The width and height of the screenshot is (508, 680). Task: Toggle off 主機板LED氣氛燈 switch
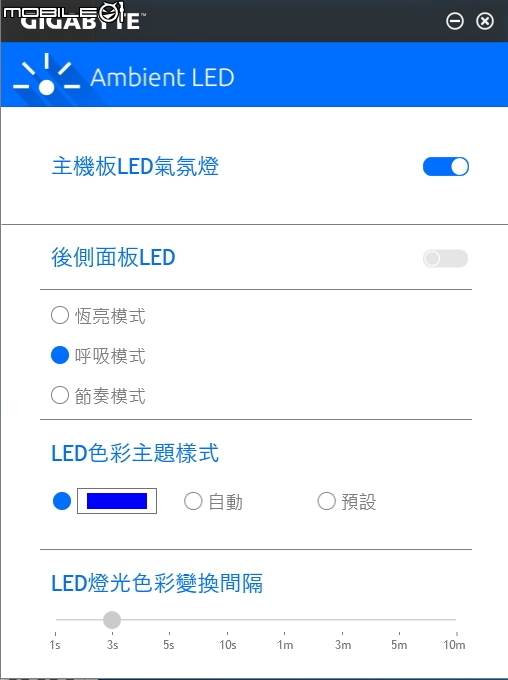(x=446, y=167)
